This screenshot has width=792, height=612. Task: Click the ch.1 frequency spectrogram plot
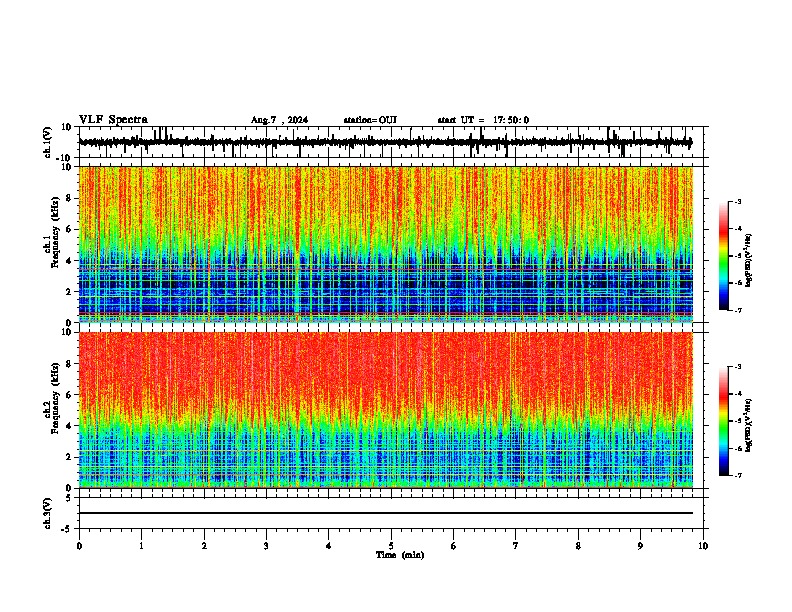pos(385,244)
